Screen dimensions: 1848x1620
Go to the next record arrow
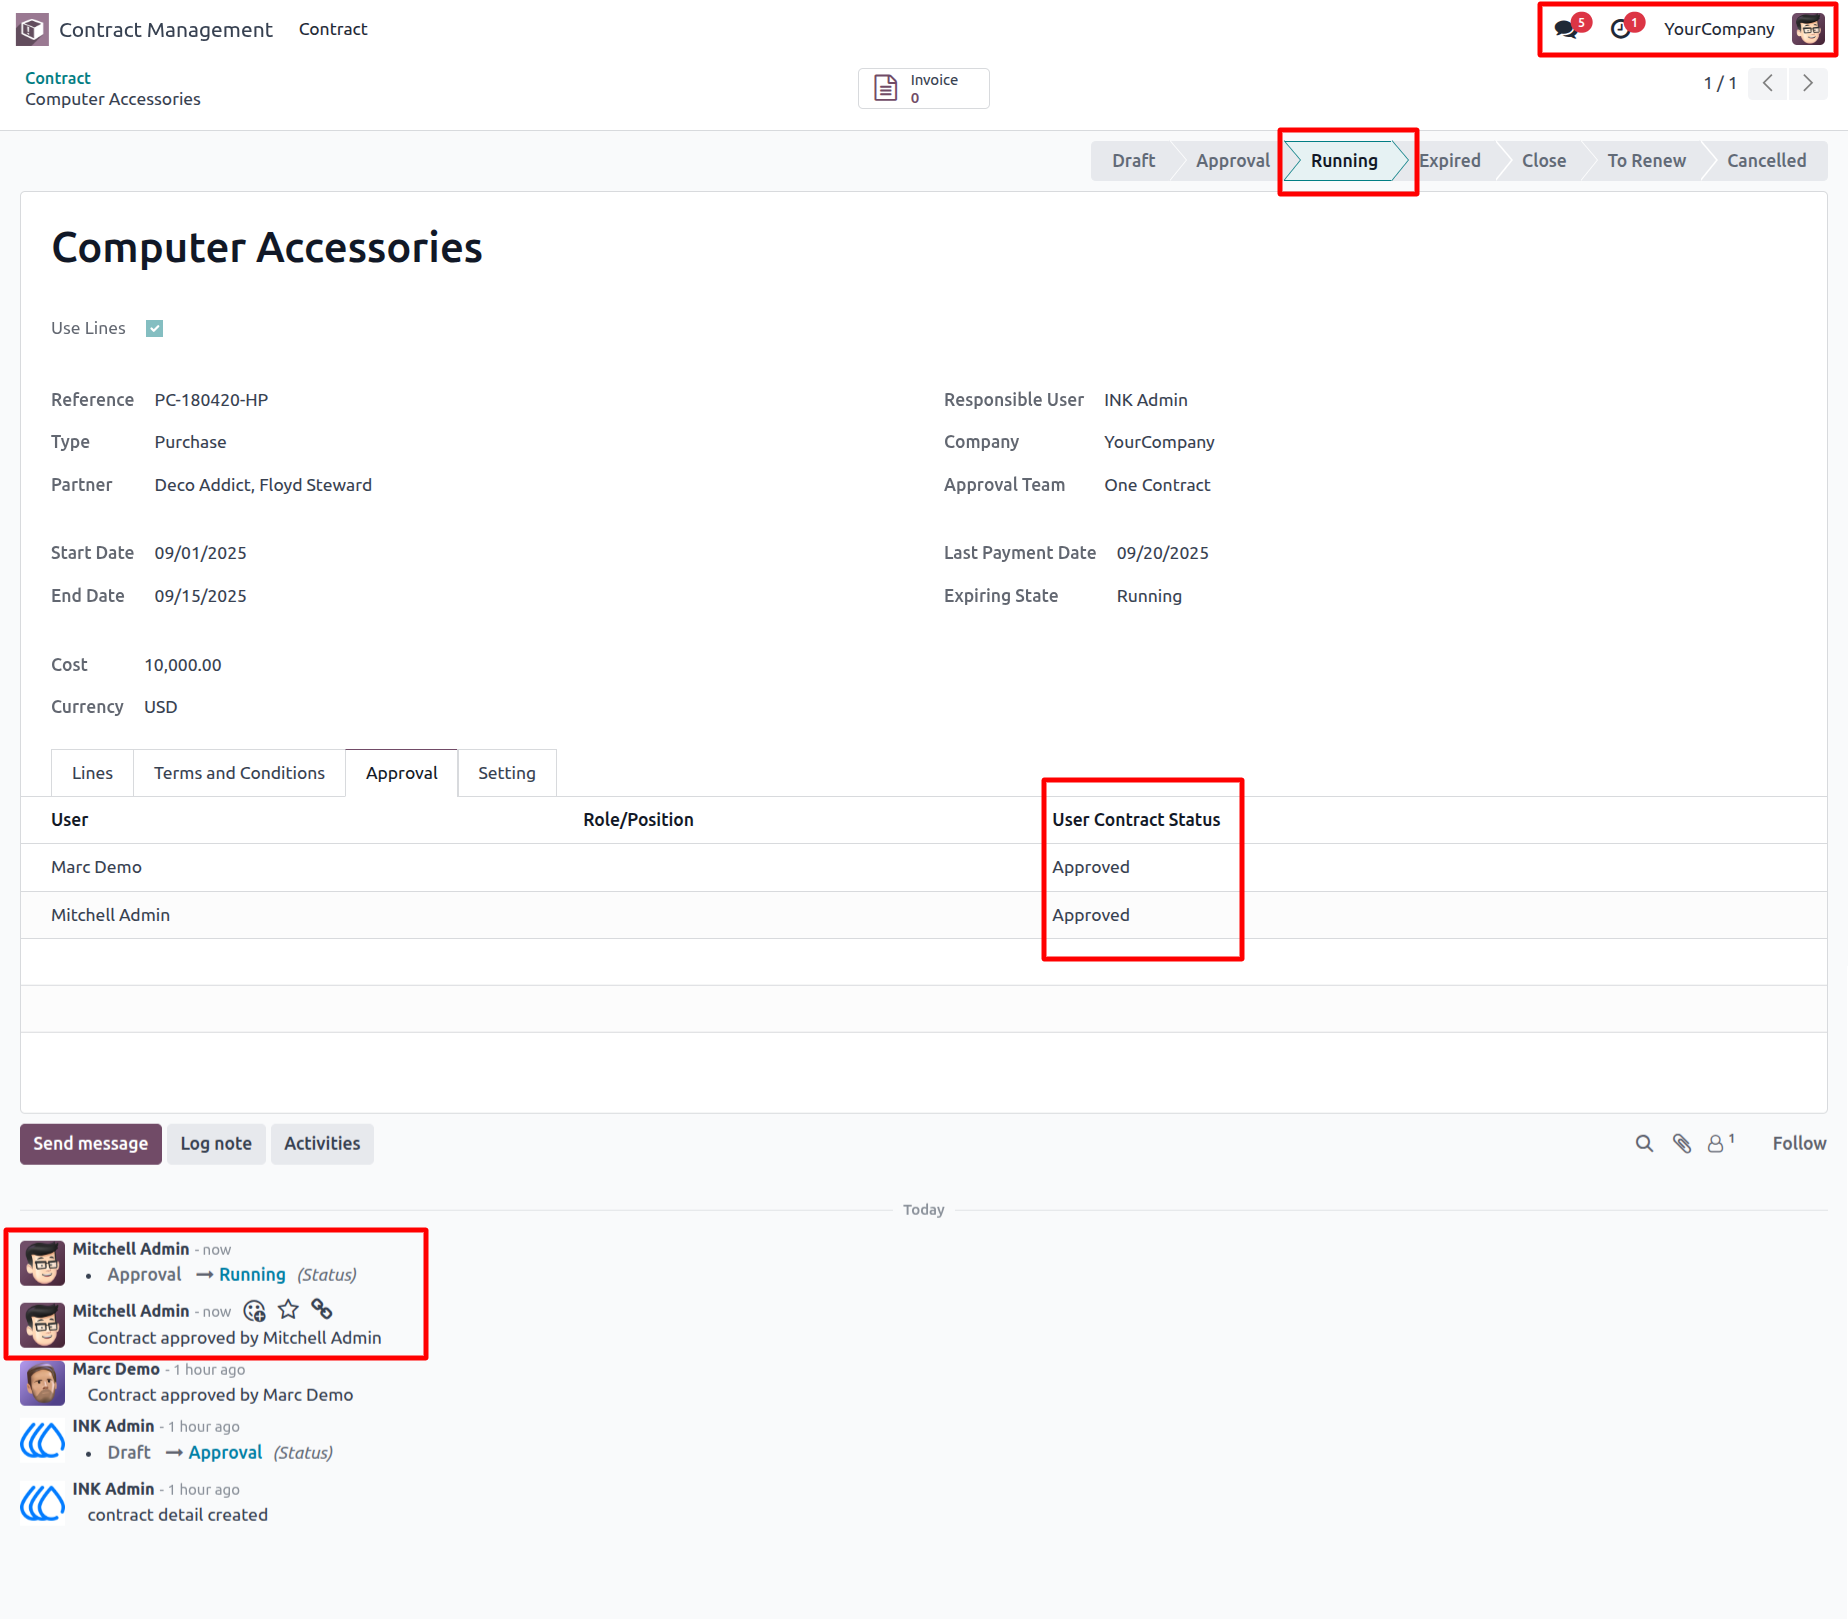click(x=1808, y=83)
